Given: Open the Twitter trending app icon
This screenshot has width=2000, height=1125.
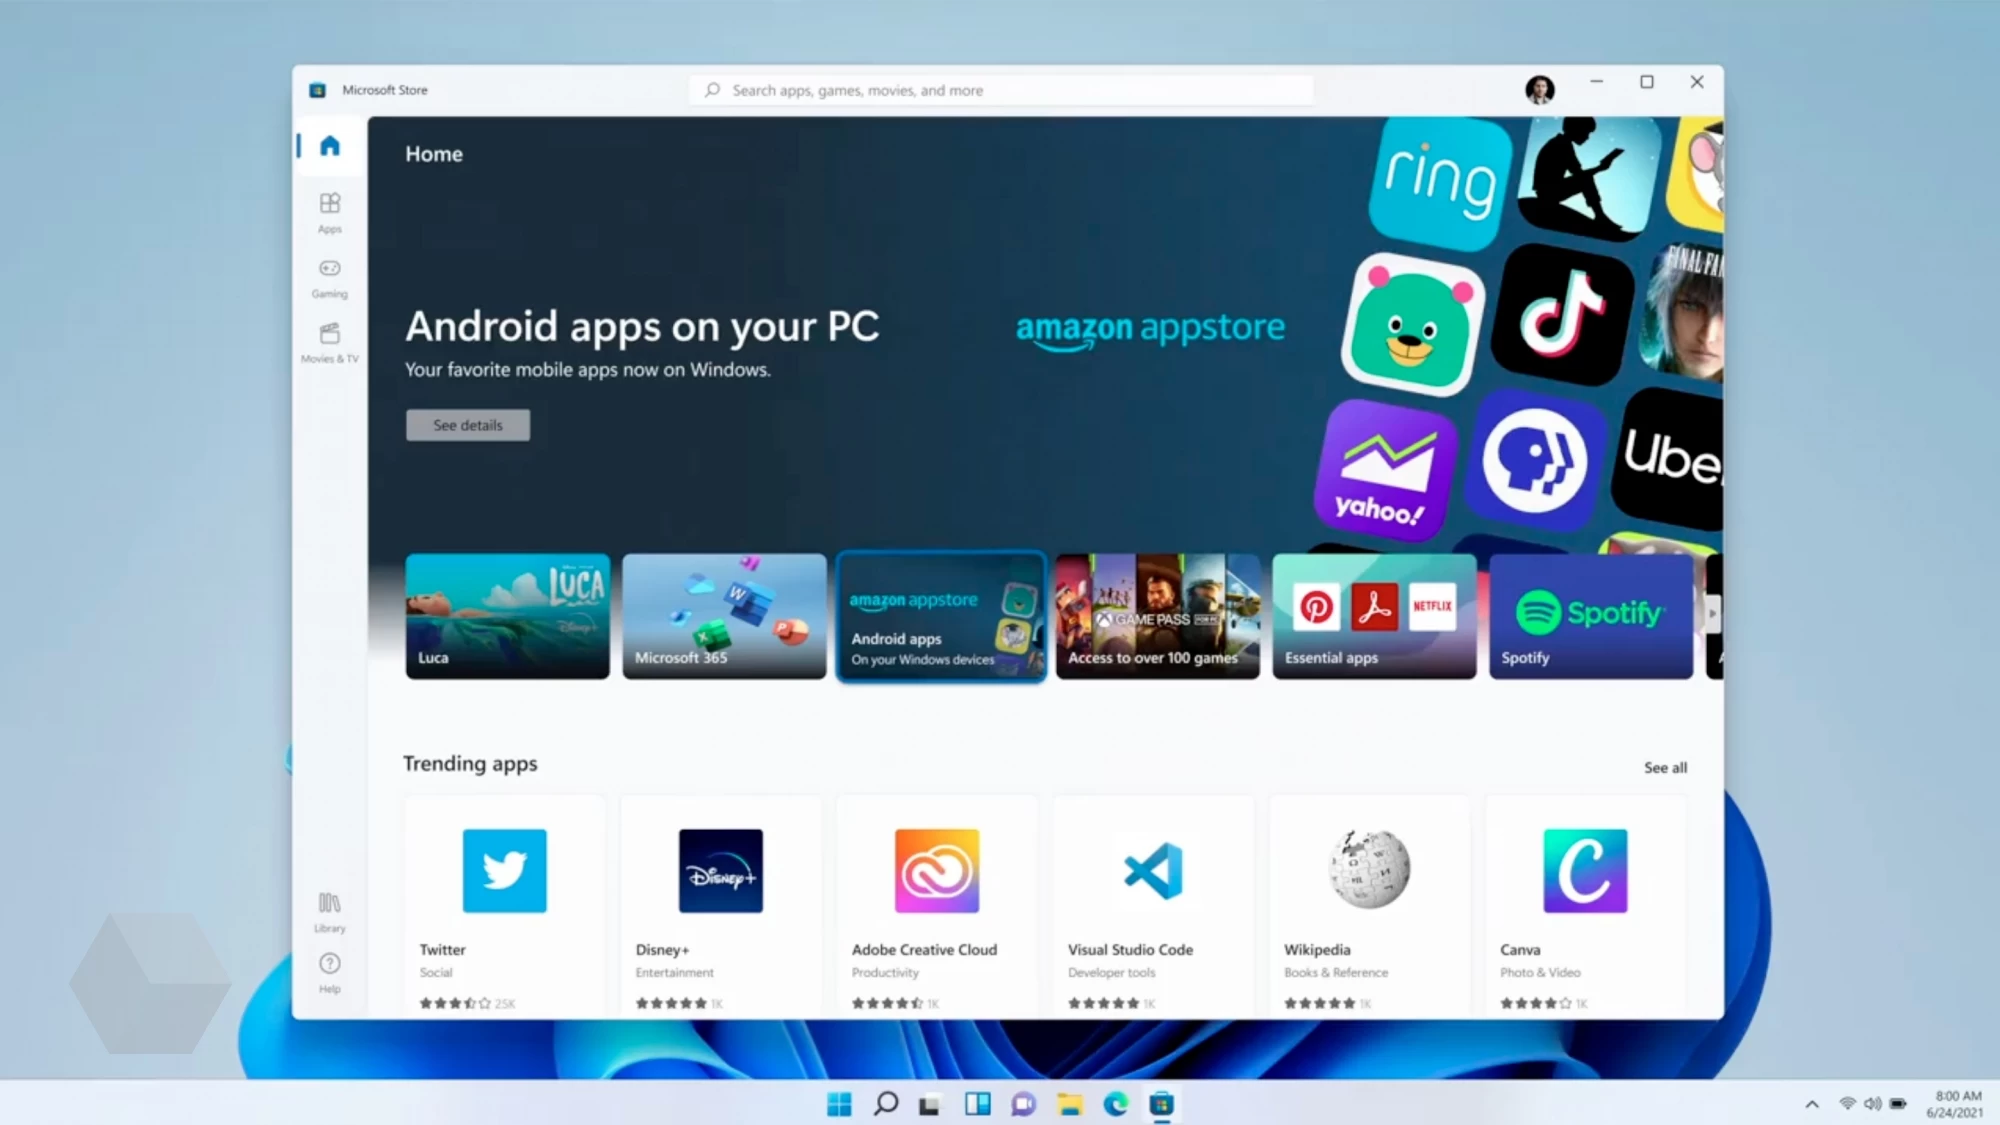Looking at the screenshot, I should pyautogui.click(x=504, y=870).
